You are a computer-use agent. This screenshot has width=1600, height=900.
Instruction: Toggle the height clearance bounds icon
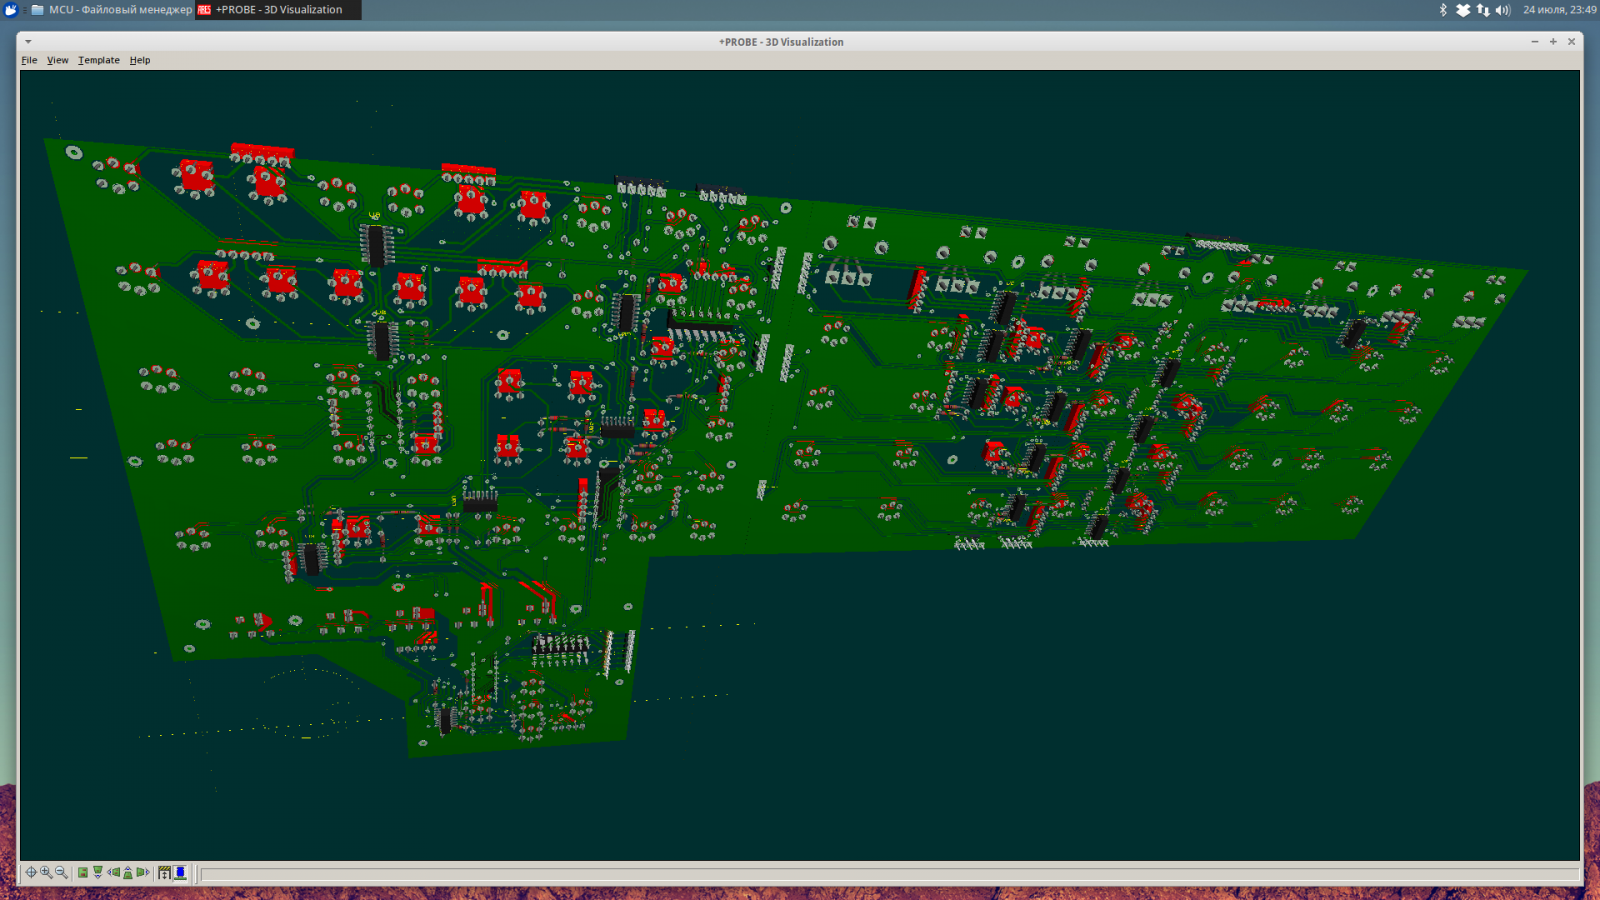point(165,872)
